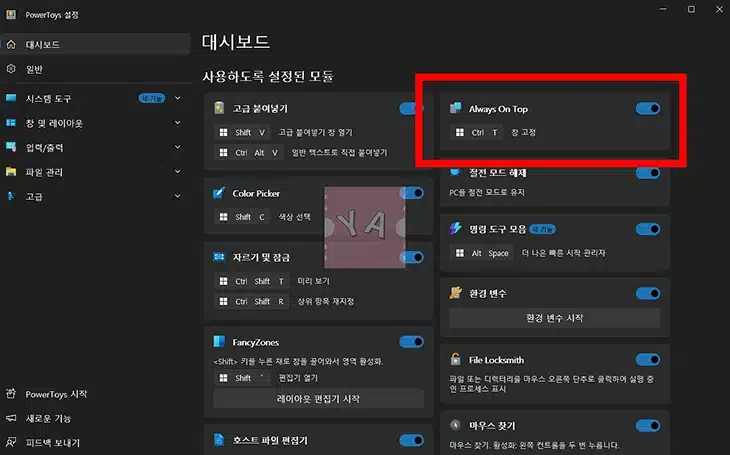This screenshot has height=455, width=730.
Task: Click the File Locksmith padlock icon
Action: click(455, 359)
